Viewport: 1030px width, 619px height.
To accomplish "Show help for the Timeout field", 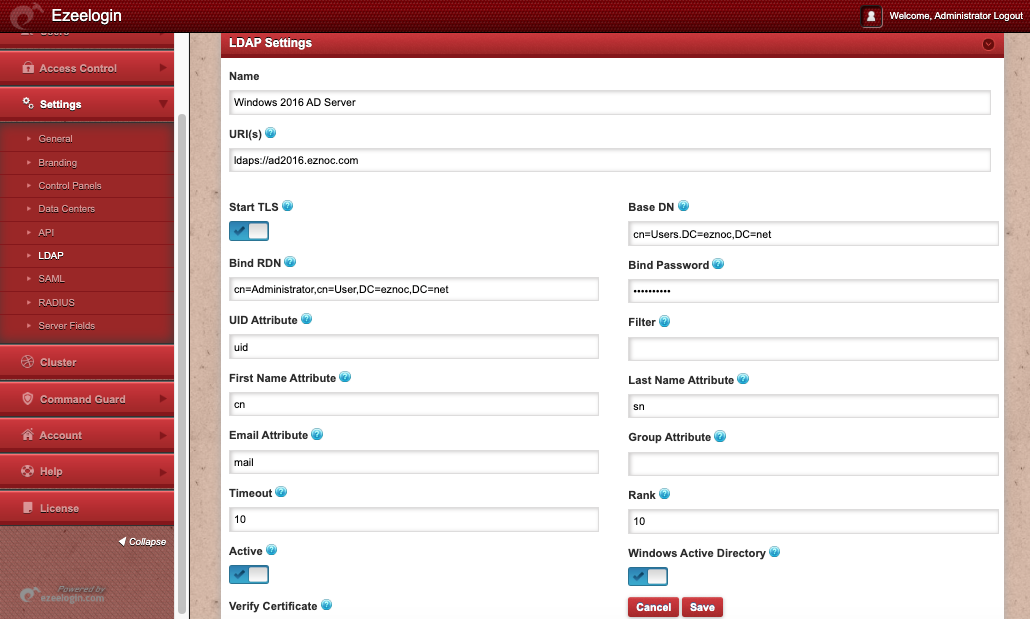I will pos(280,492).
